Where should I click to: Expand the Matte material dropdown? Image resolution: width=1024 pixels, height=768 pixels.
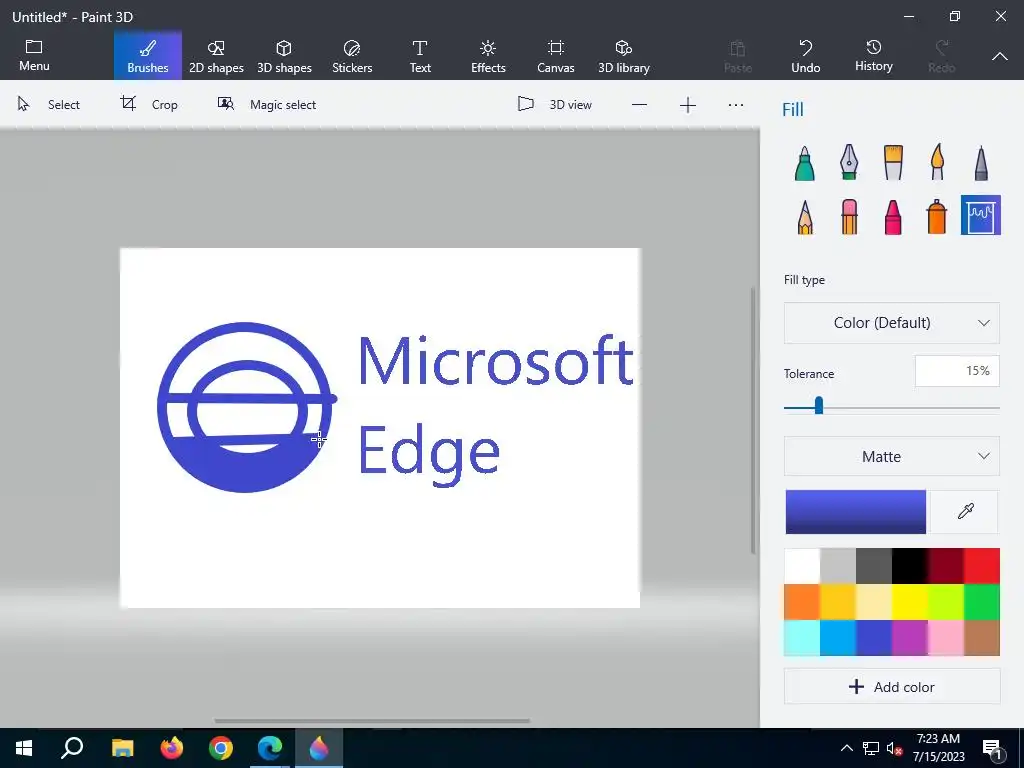click(x=891, y=456)
